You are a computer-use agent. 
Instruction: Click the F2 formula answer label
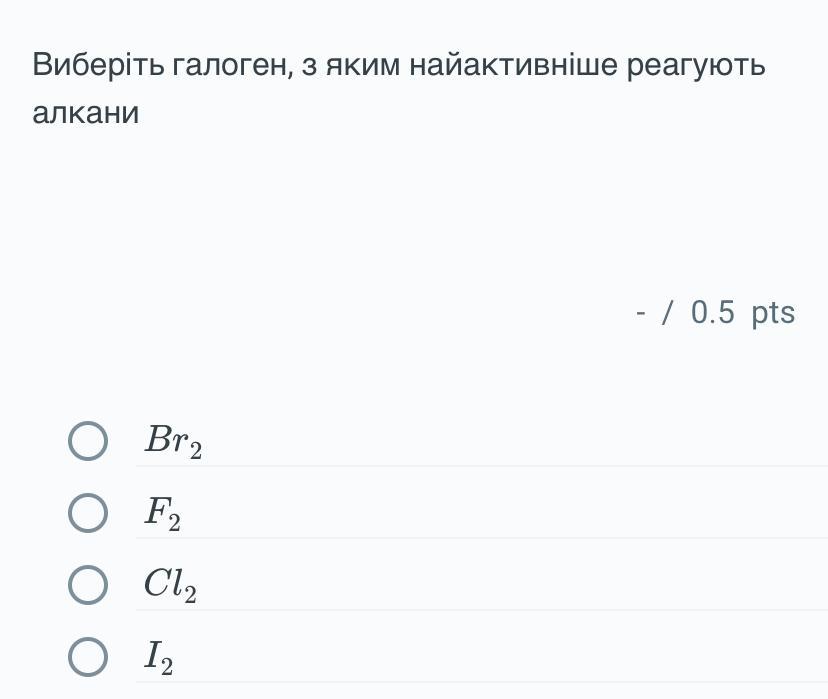click(162, 514)
